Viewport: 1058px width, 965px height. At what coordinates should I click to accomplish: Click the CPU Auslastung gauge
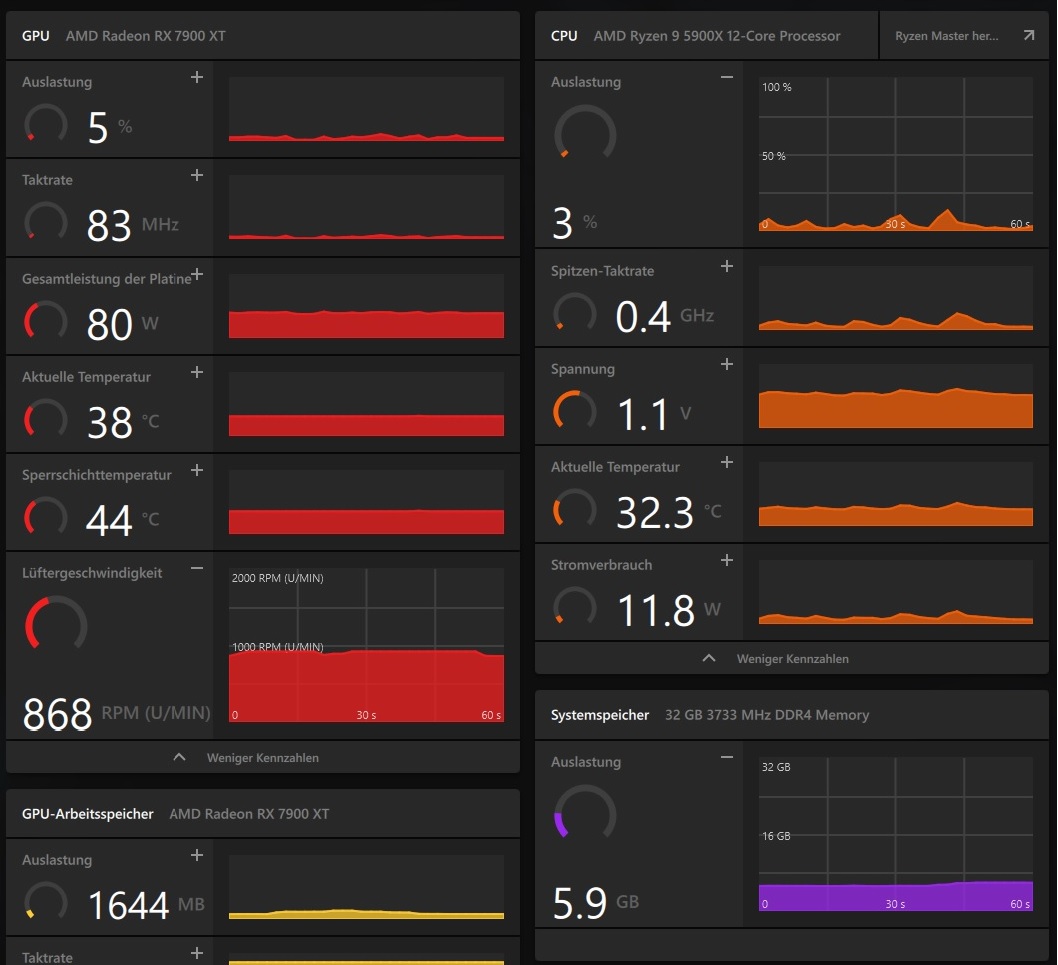(585, 133)
